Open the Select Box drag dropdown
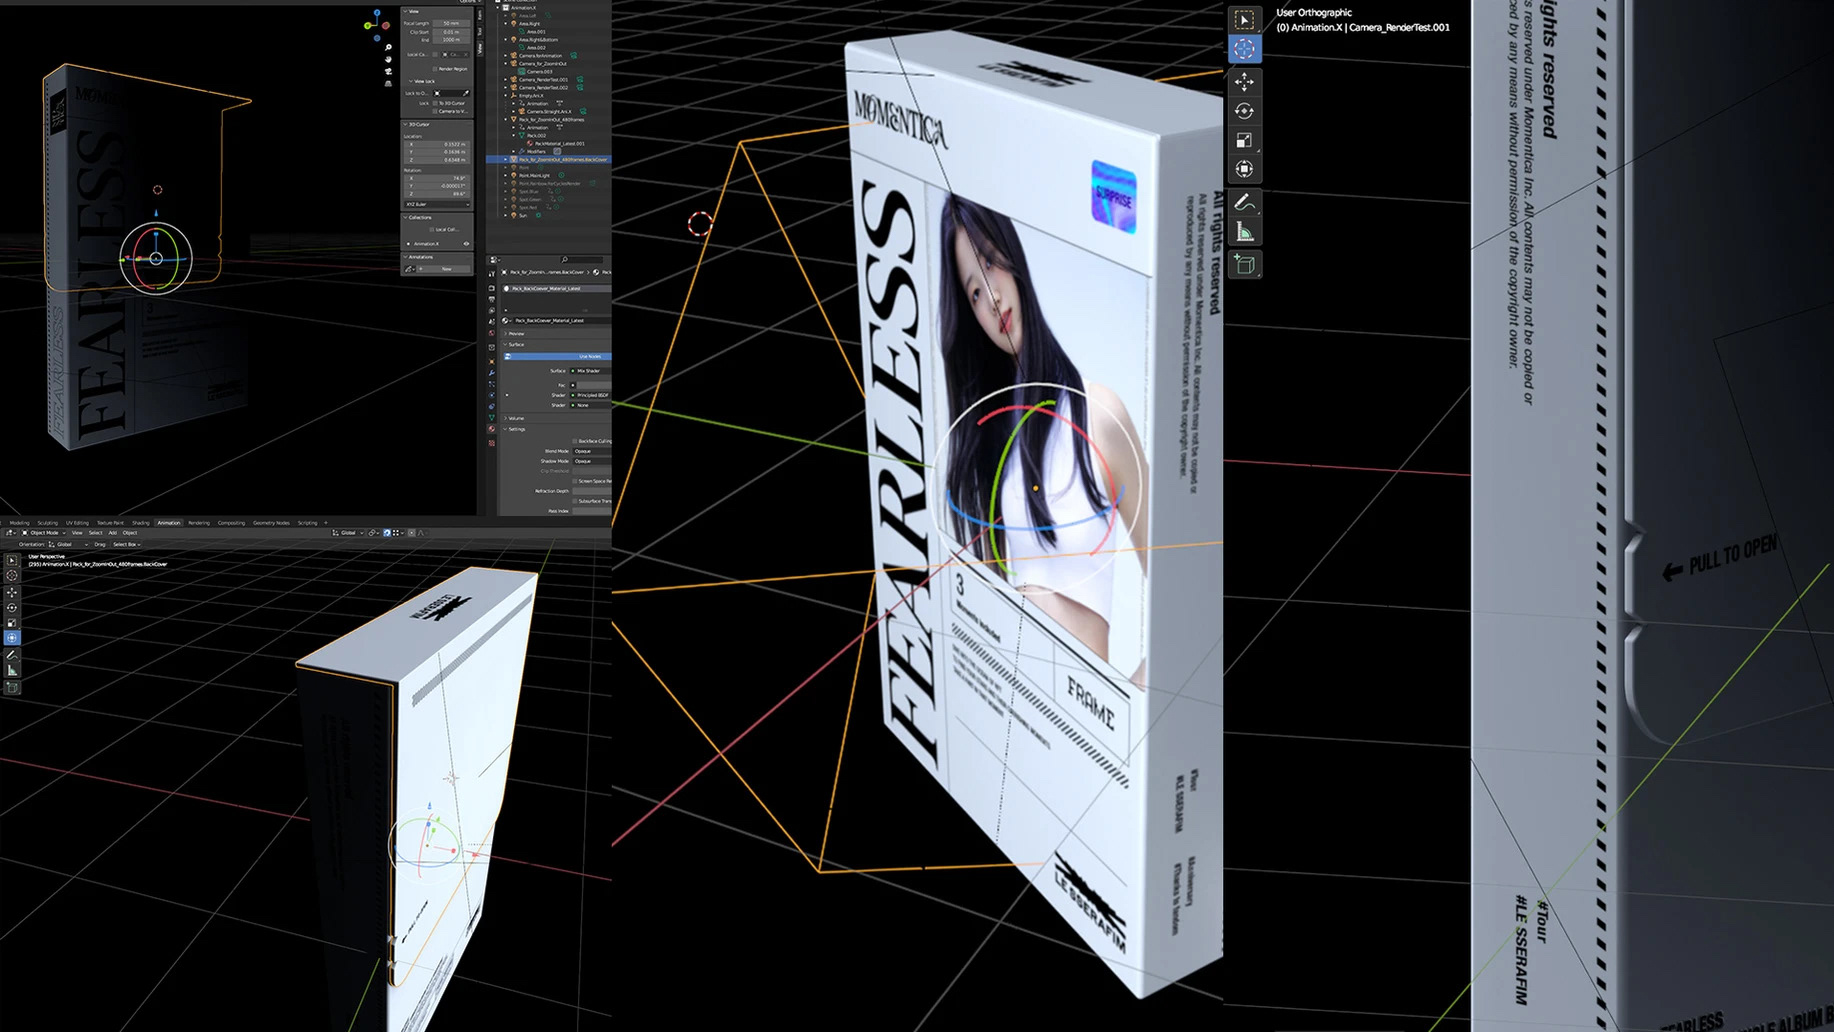The height and width of the screenshot is (1032, 1834). (126, 544)
